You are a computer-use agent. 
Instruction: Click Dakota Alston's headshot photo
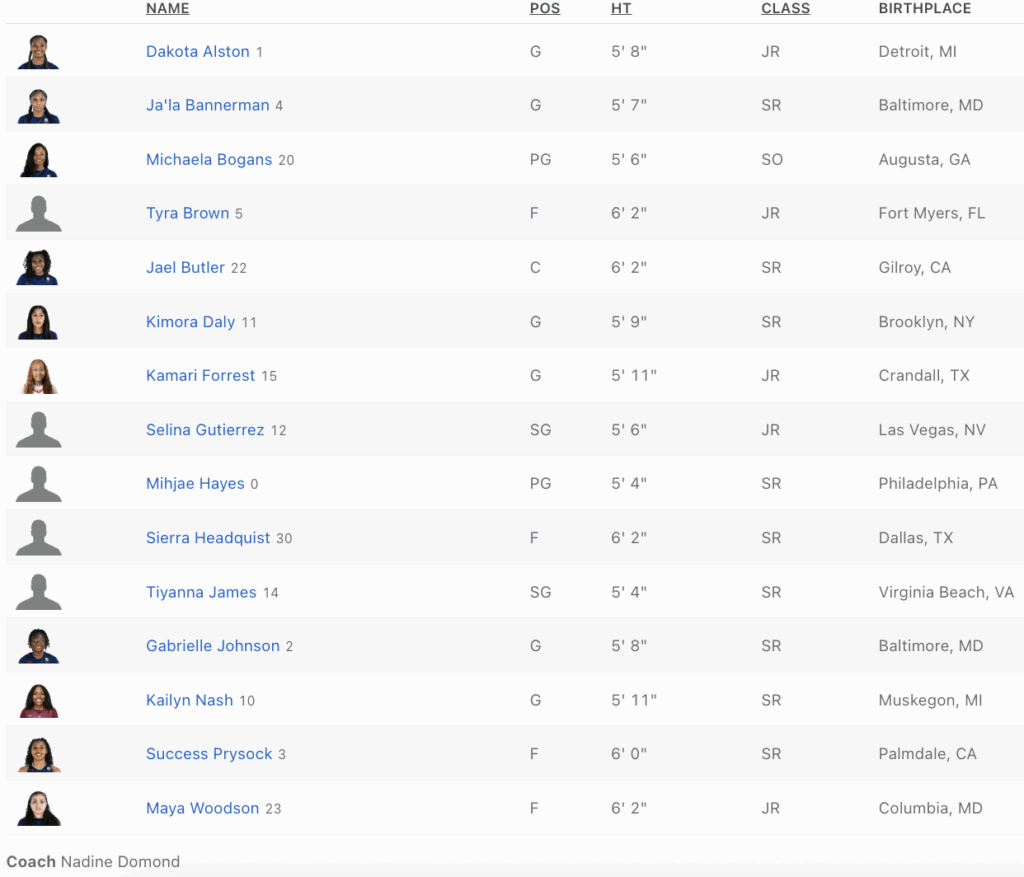[39, 52]
